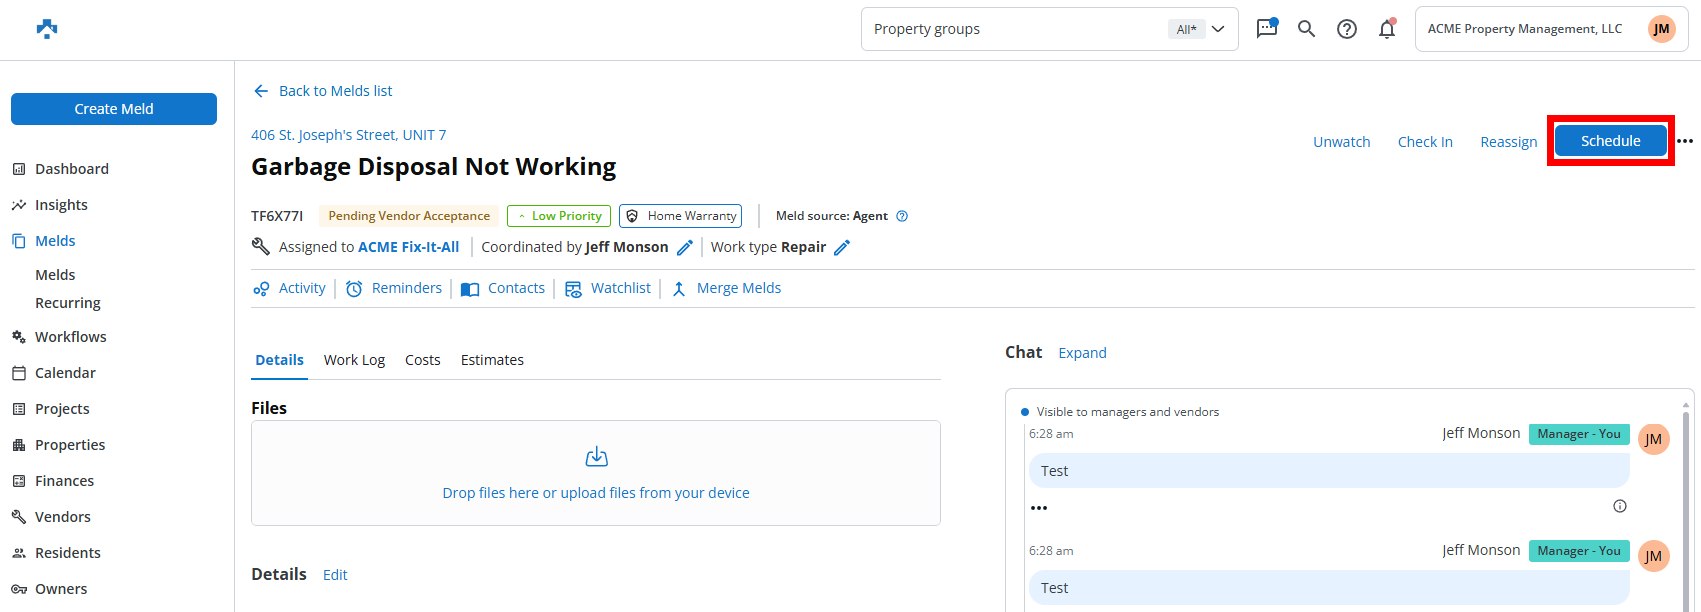The width and height of the screenshot is (1701, 612).
Task: Open the help question mark icon
Action: coord(1347,29)
